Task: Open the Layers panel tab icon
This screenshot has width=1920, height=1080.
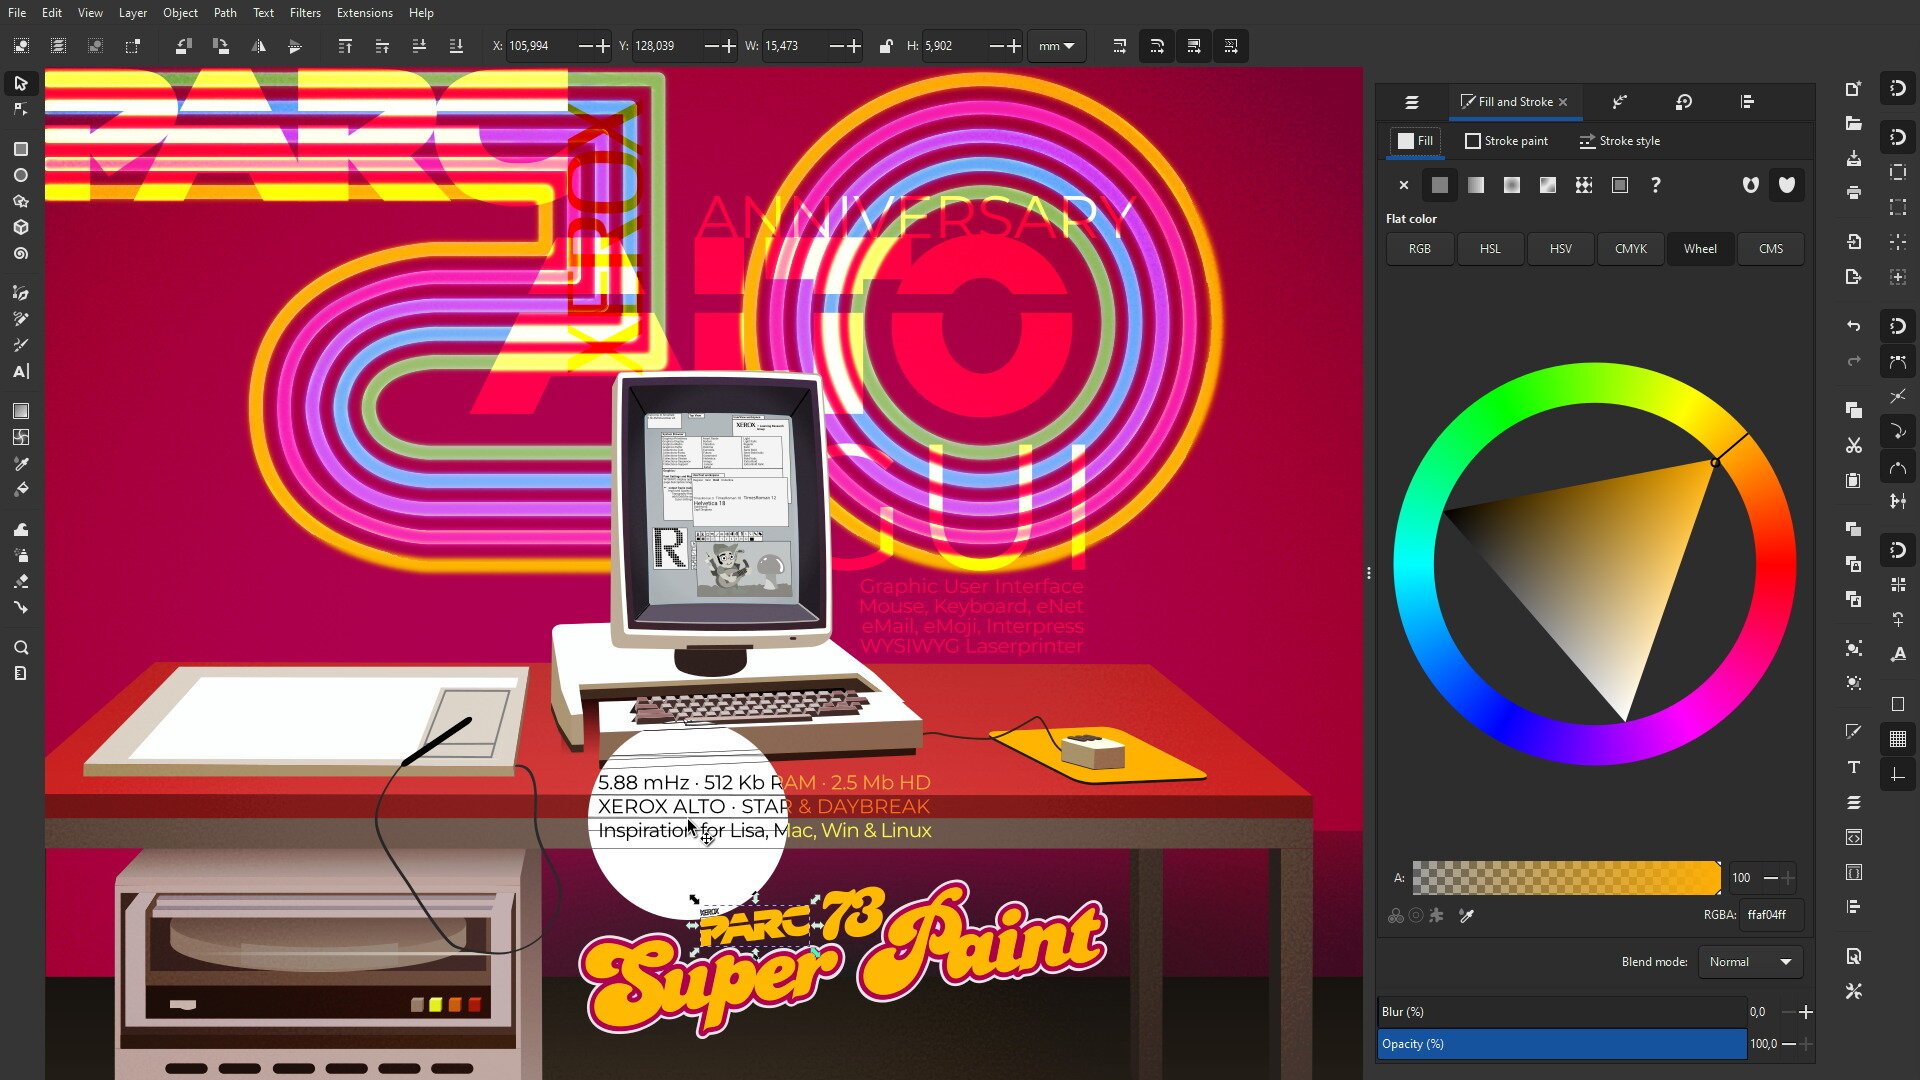Action: pyautogui.click(x=1411, y=102)
